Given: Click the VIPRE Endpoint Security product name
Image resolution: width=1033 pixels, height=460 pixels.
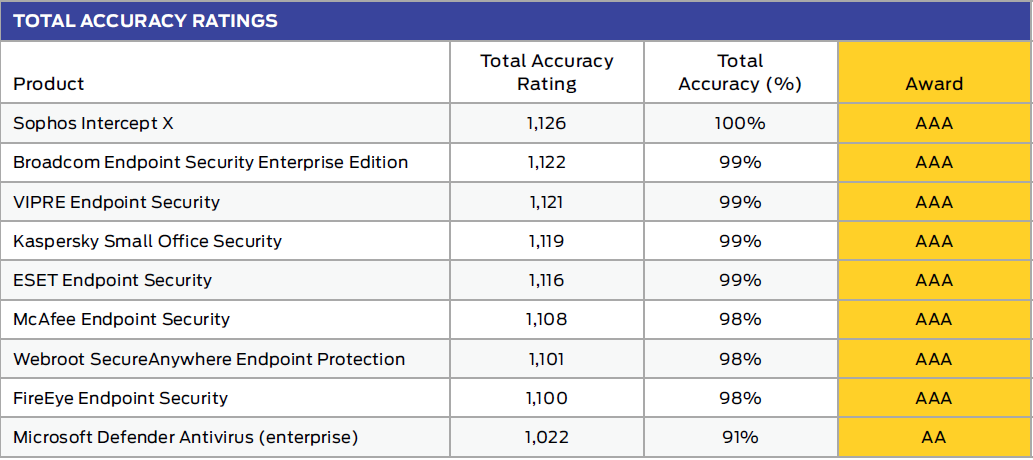Looking at the screenshot, I should point(116,202).
